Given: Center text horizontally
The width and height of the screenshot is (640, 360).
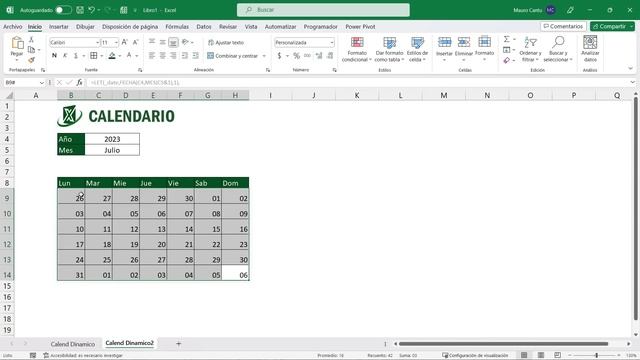Looking at the screenshot, I should [162, 56].
